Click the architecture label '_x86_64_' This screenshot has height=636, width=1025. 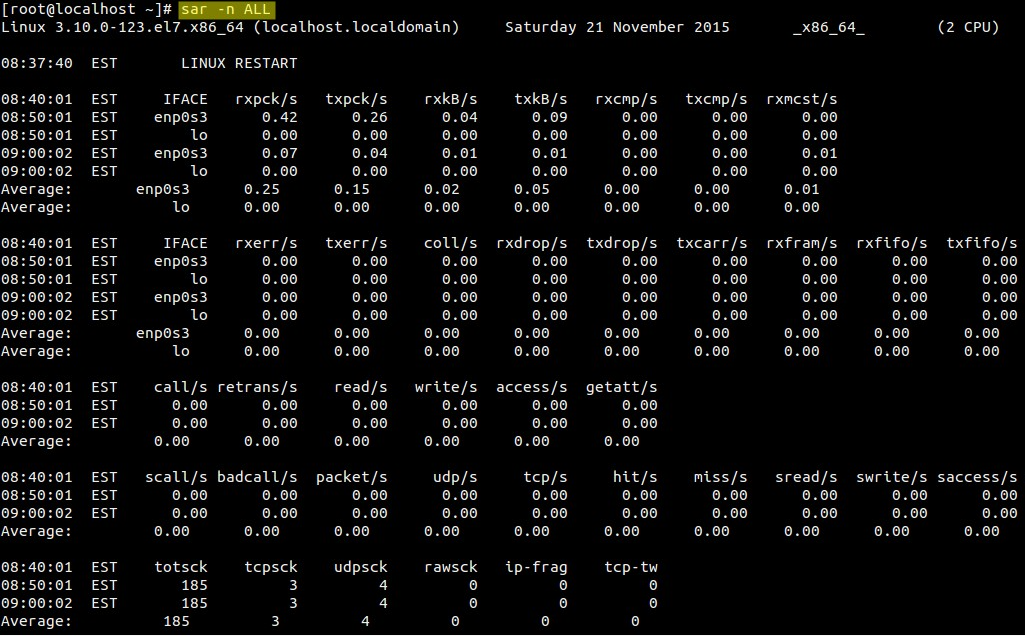tap(829, 28)
